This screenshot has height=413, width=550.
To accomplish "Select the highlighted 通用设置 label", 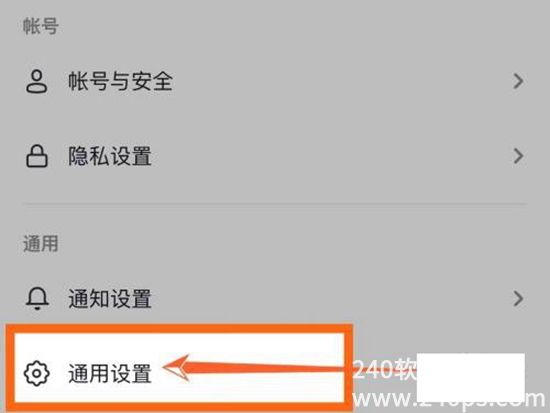I will (x=110, y=373).
